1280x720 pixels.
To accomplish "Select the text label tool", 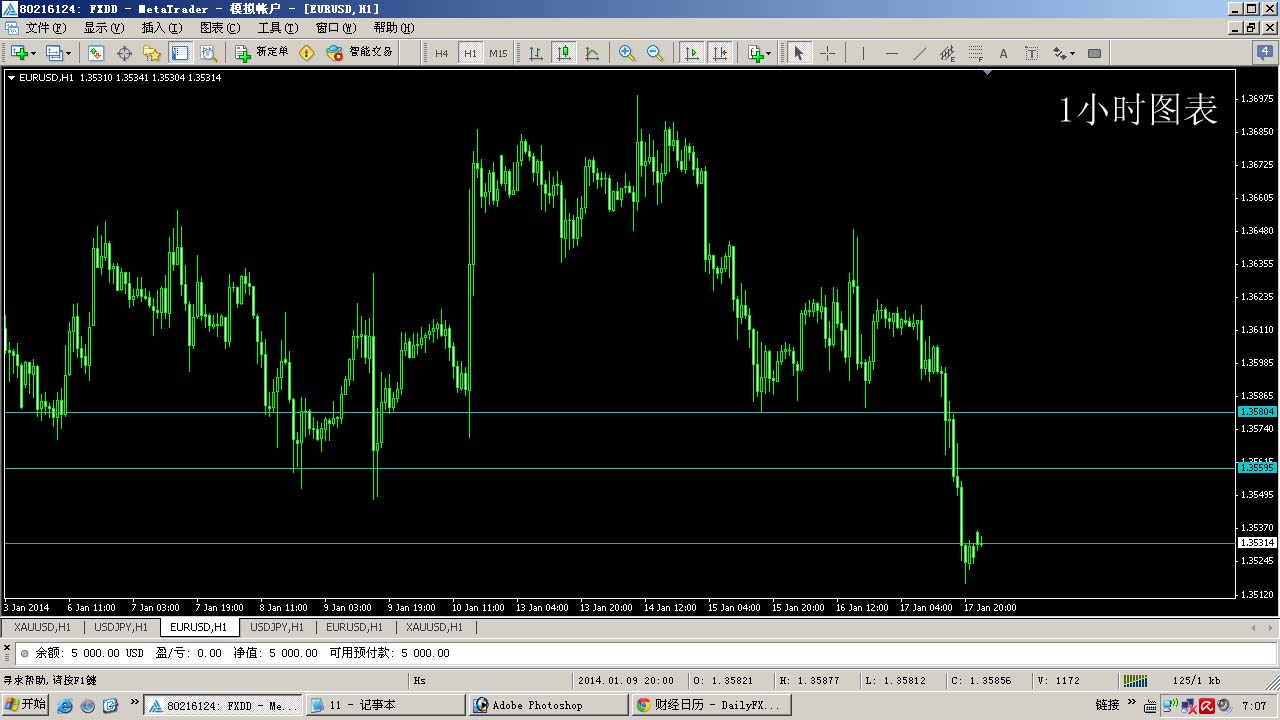I will pos(1032,53).
